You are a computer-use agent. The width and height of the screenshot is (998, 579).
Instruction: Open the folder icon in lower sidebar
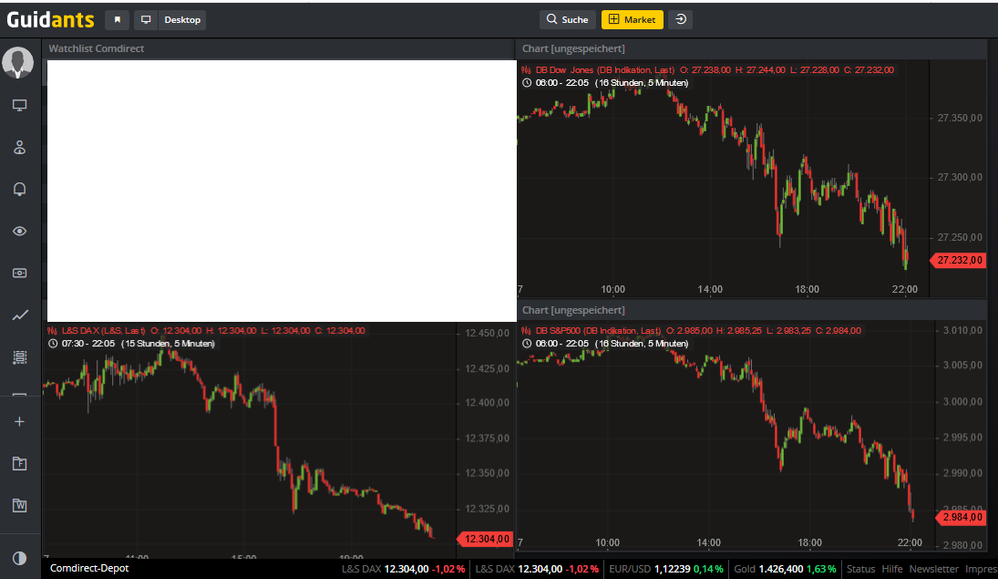(19, 465)
